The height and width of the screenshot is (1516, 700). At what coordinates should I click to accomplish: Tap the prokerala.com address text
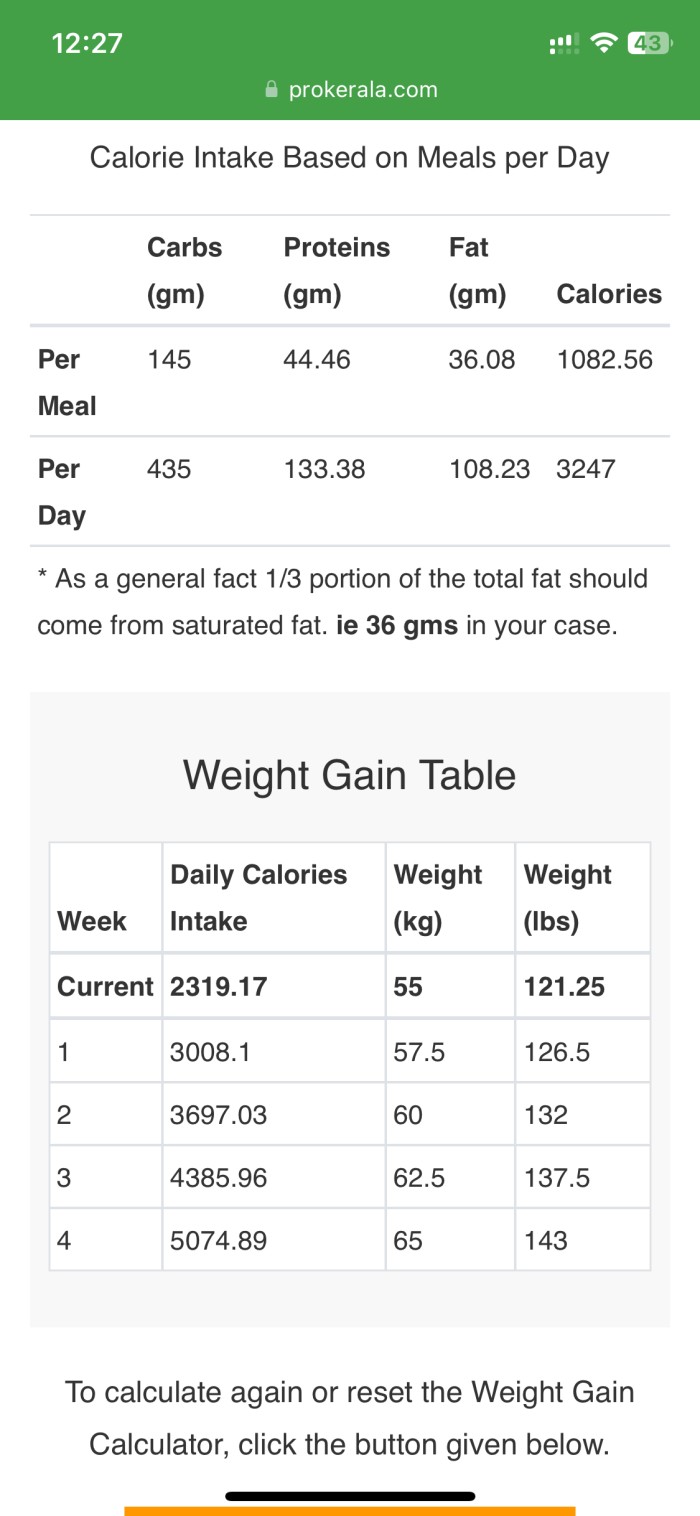point(362,90)
